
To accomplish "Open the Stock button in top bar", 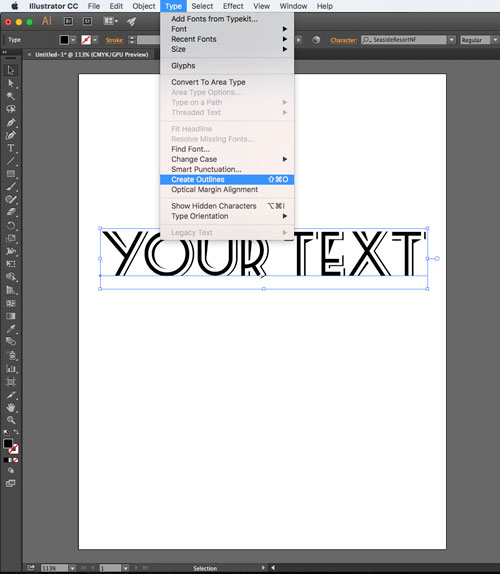I will [x=87, y=21].
